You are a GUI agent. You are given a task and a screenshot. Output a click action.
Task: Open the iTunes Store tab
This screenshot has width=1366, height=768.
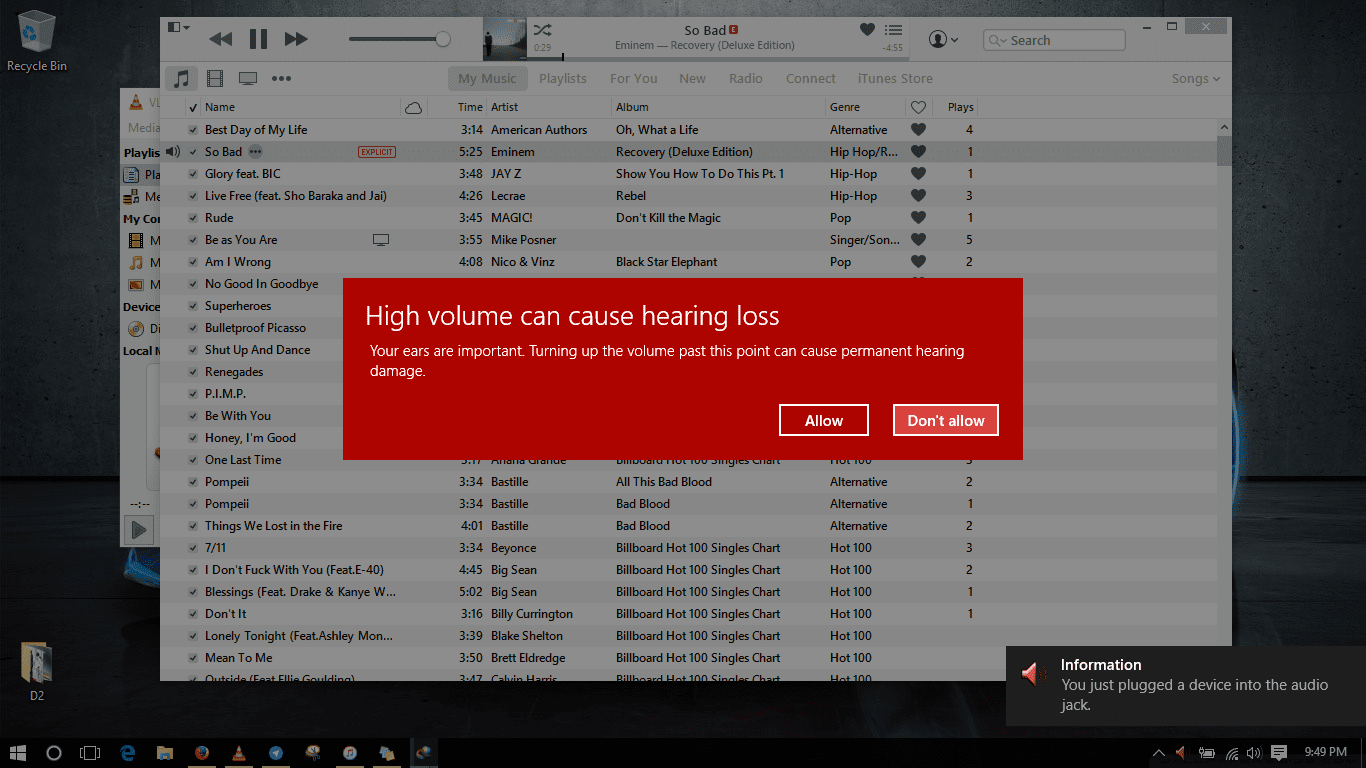[895, 79]
